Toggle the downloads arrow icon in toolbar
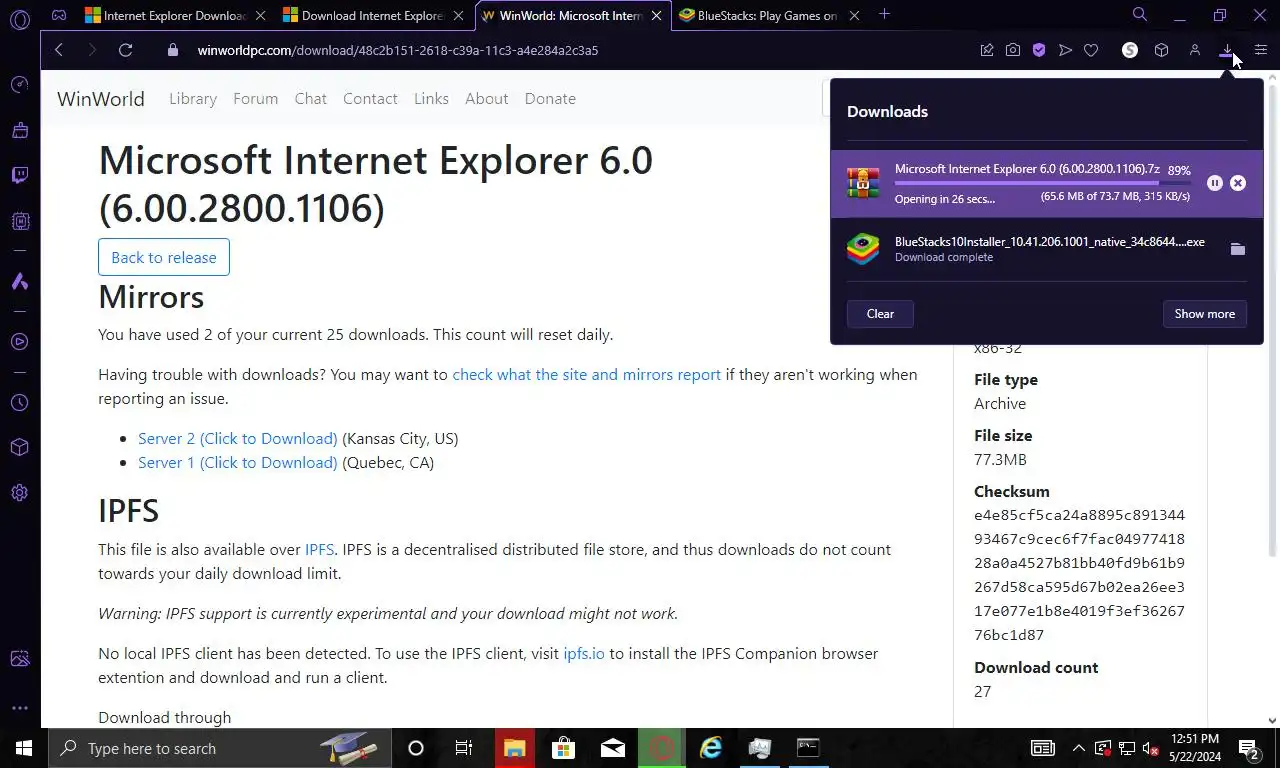The image size is (1280, 768). 1226,50
